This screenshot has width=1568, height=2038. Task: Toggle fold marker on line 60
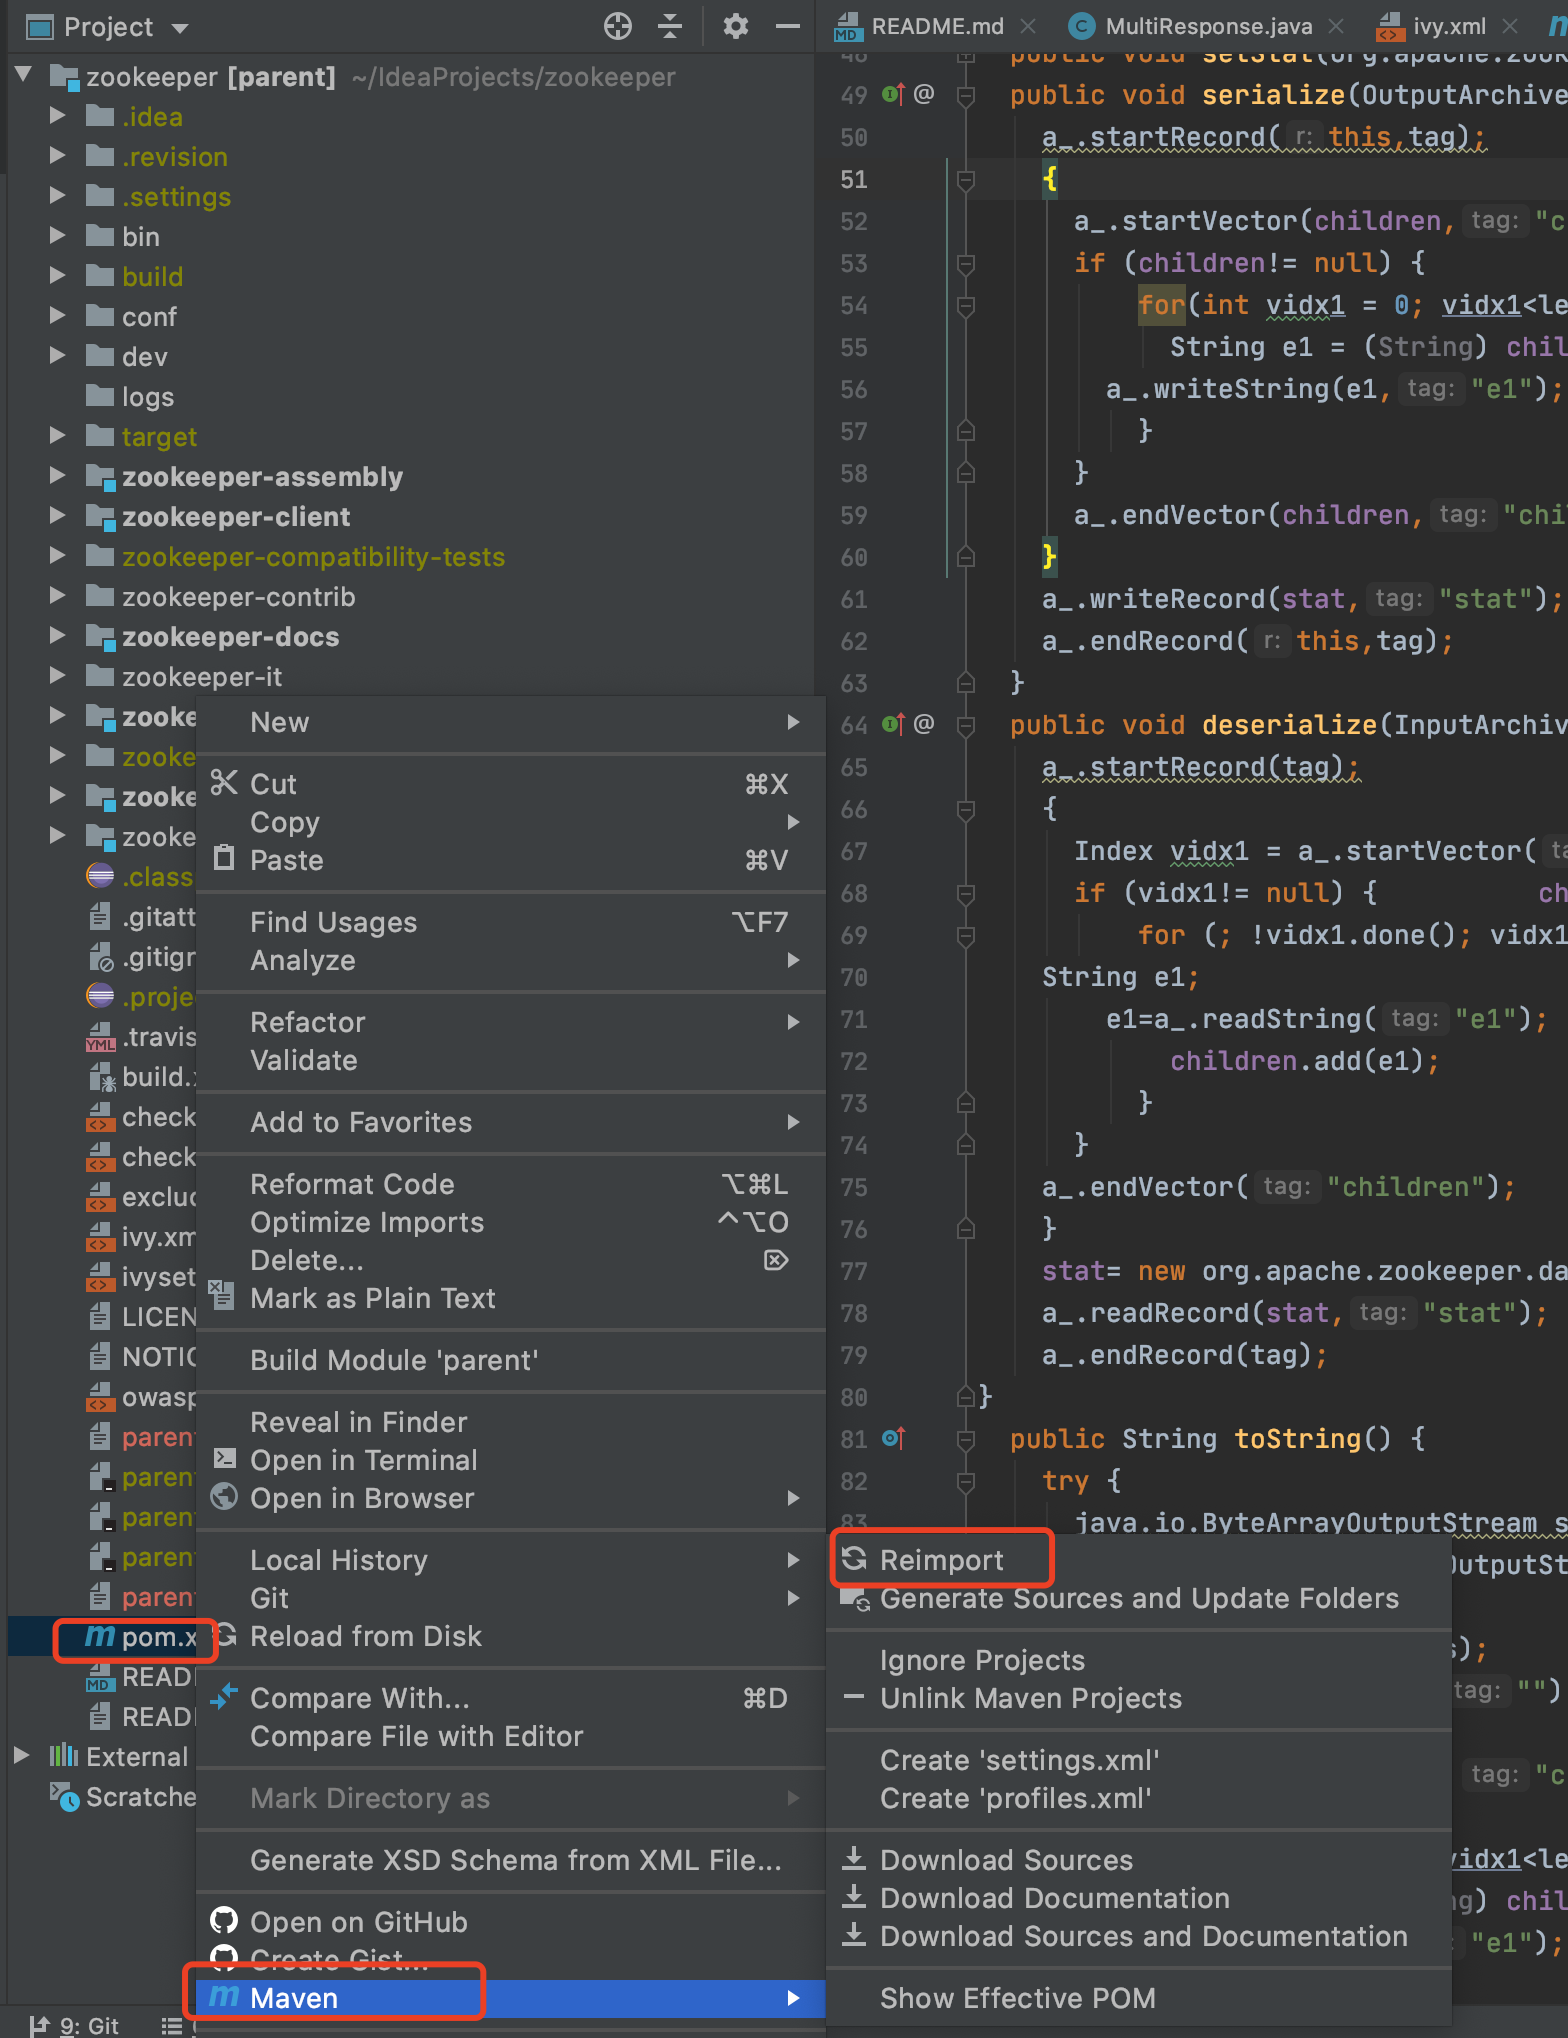966,557
